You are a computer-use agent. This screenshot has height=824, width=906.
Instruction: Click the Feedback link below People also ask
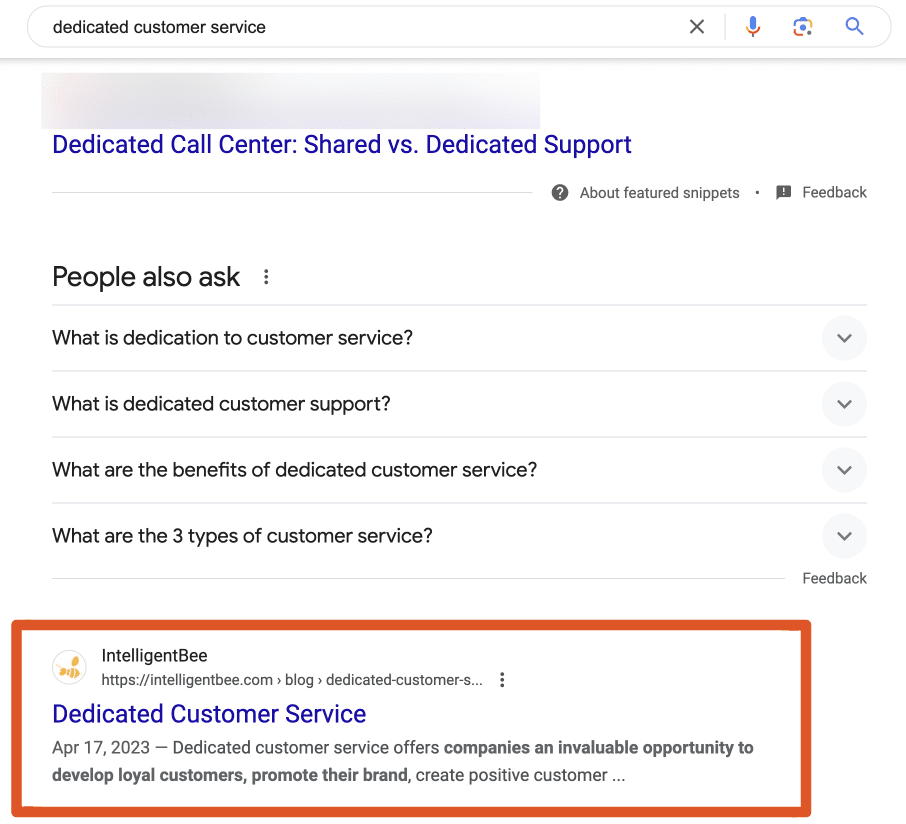[x=834, y=578]
